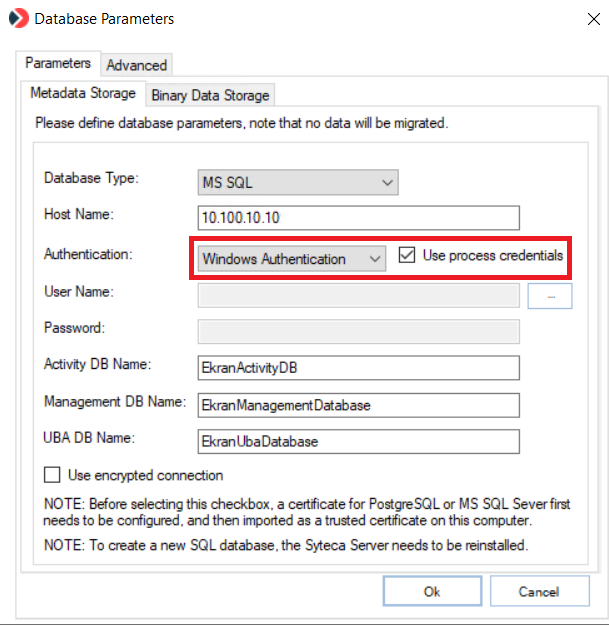Select the UBA DB Name field
Viewport: 609px width, 626px height.
(x=360, y=441)
